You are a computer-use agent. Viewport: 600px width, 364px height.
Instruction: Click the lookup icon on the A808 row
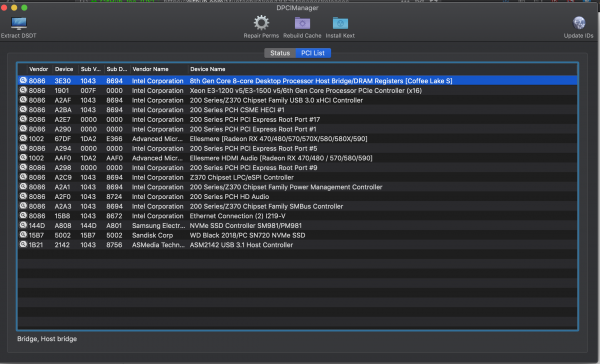(23, 225)
